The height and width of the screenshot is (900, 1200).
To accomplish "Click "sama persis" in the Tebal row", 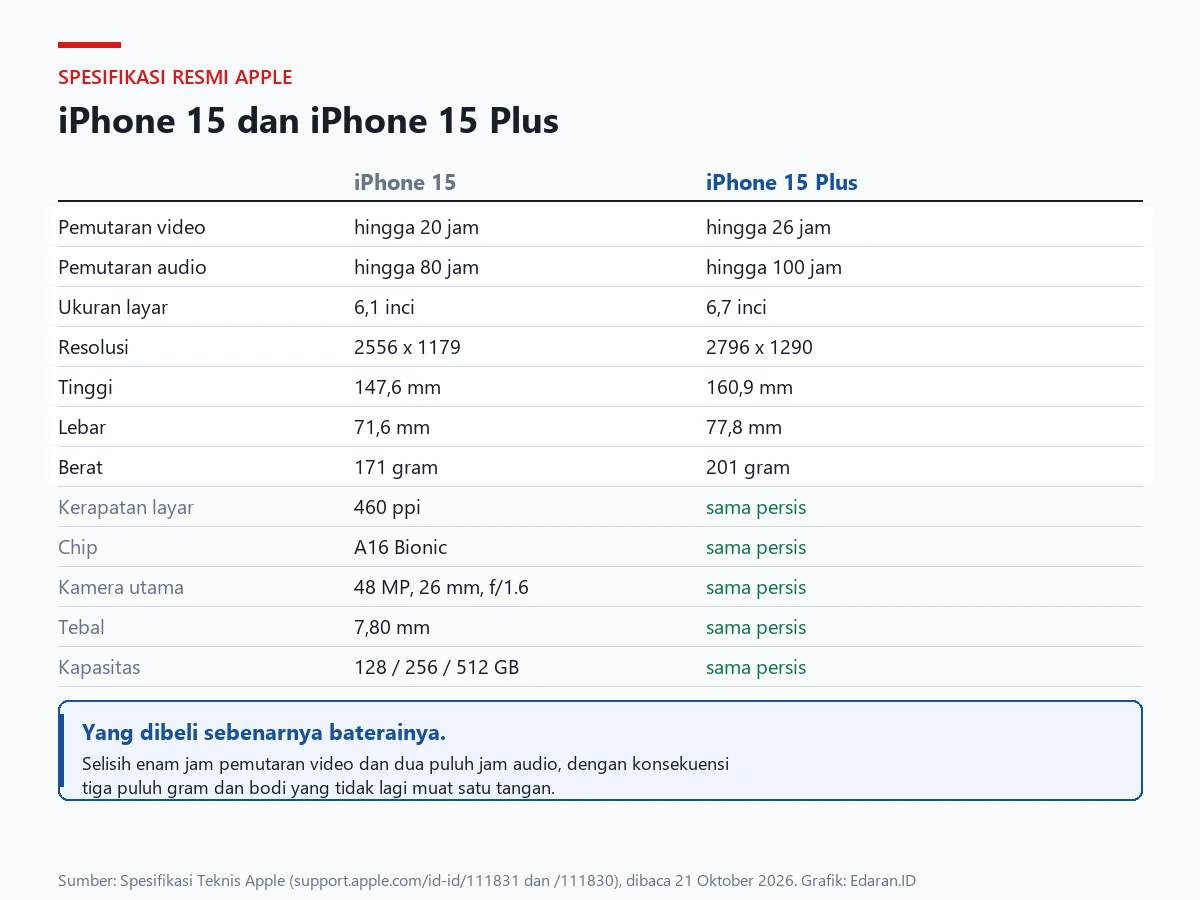I will pyautogui.click(x=756, y=627).
